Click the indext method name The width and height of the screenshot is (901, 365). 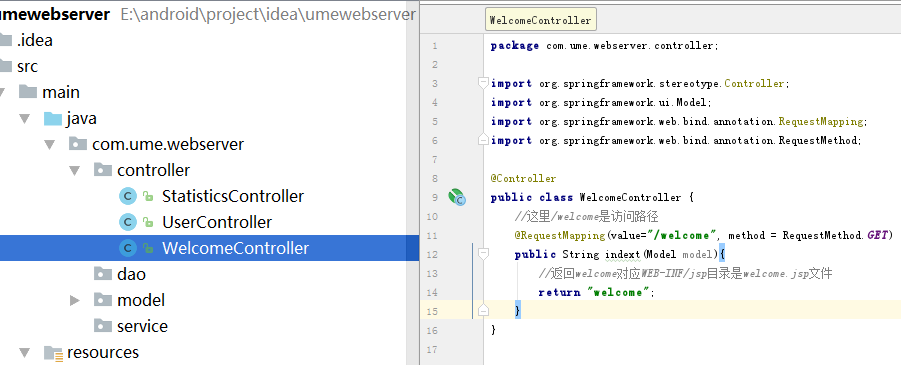tap(623, 254)
